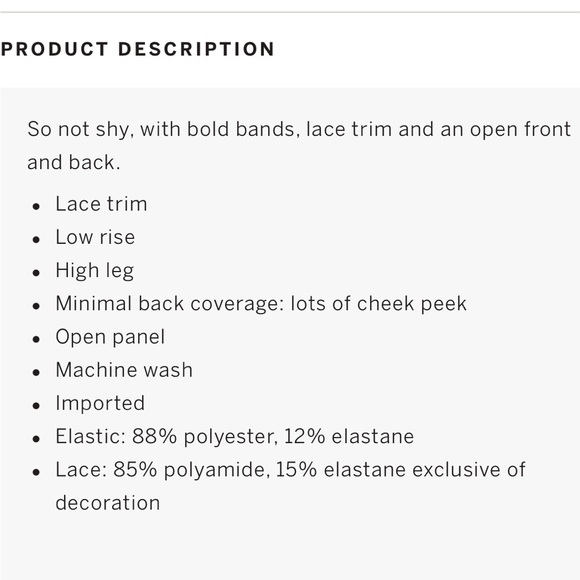
Task: Click the bullet dot beside 'Lace trim'
Action: 36,206
